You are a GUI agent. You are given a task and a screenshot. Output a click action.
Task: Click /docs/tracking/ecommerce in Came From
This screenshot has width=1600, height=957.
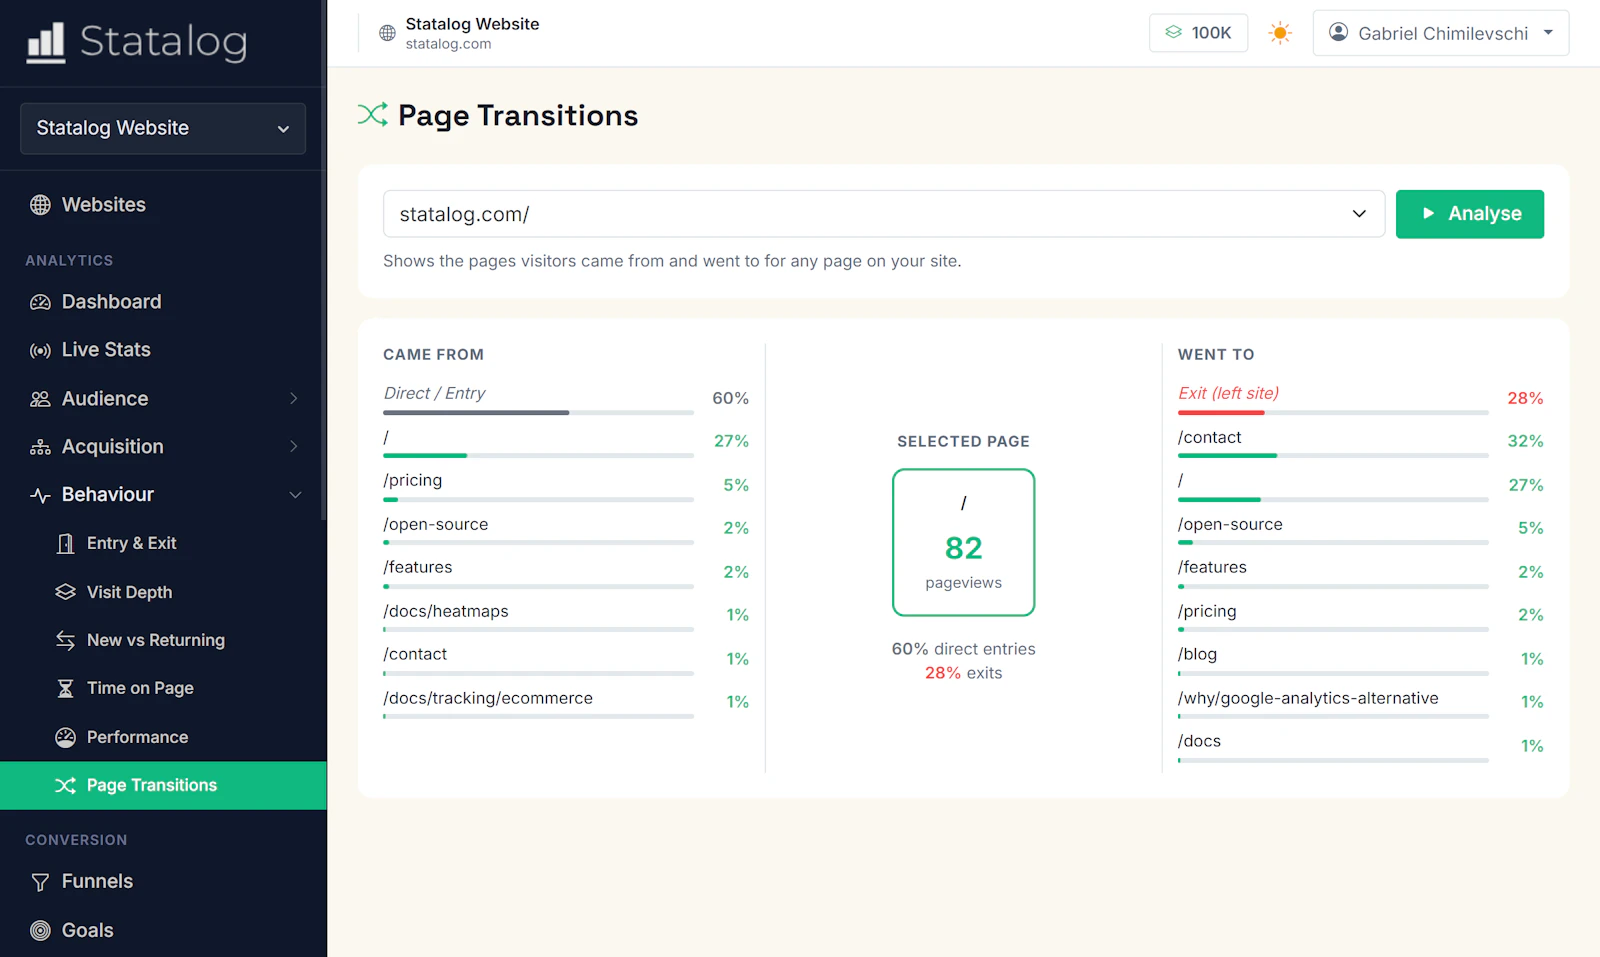(488, 698)
